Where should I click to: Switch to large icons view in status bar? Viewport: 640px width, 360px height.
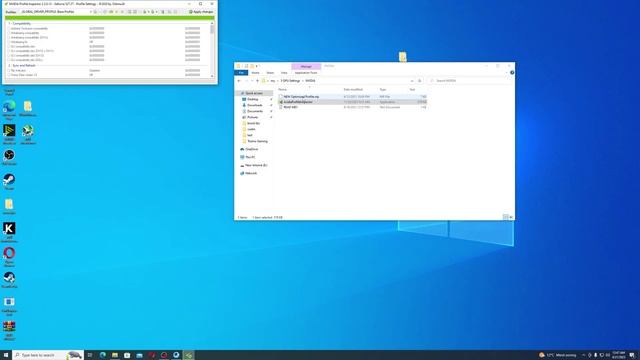click(x=511, y=218)
